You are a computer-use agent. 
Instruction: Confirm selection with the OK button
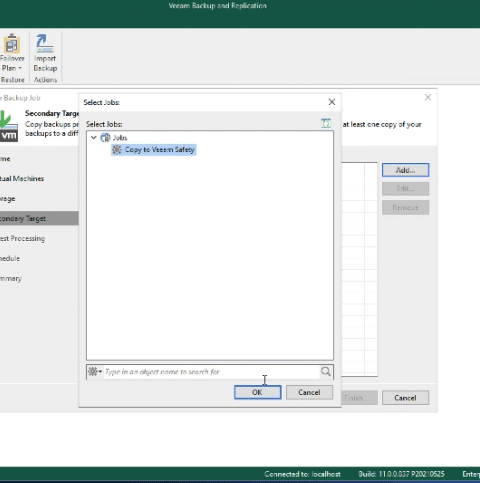(257, 392)
